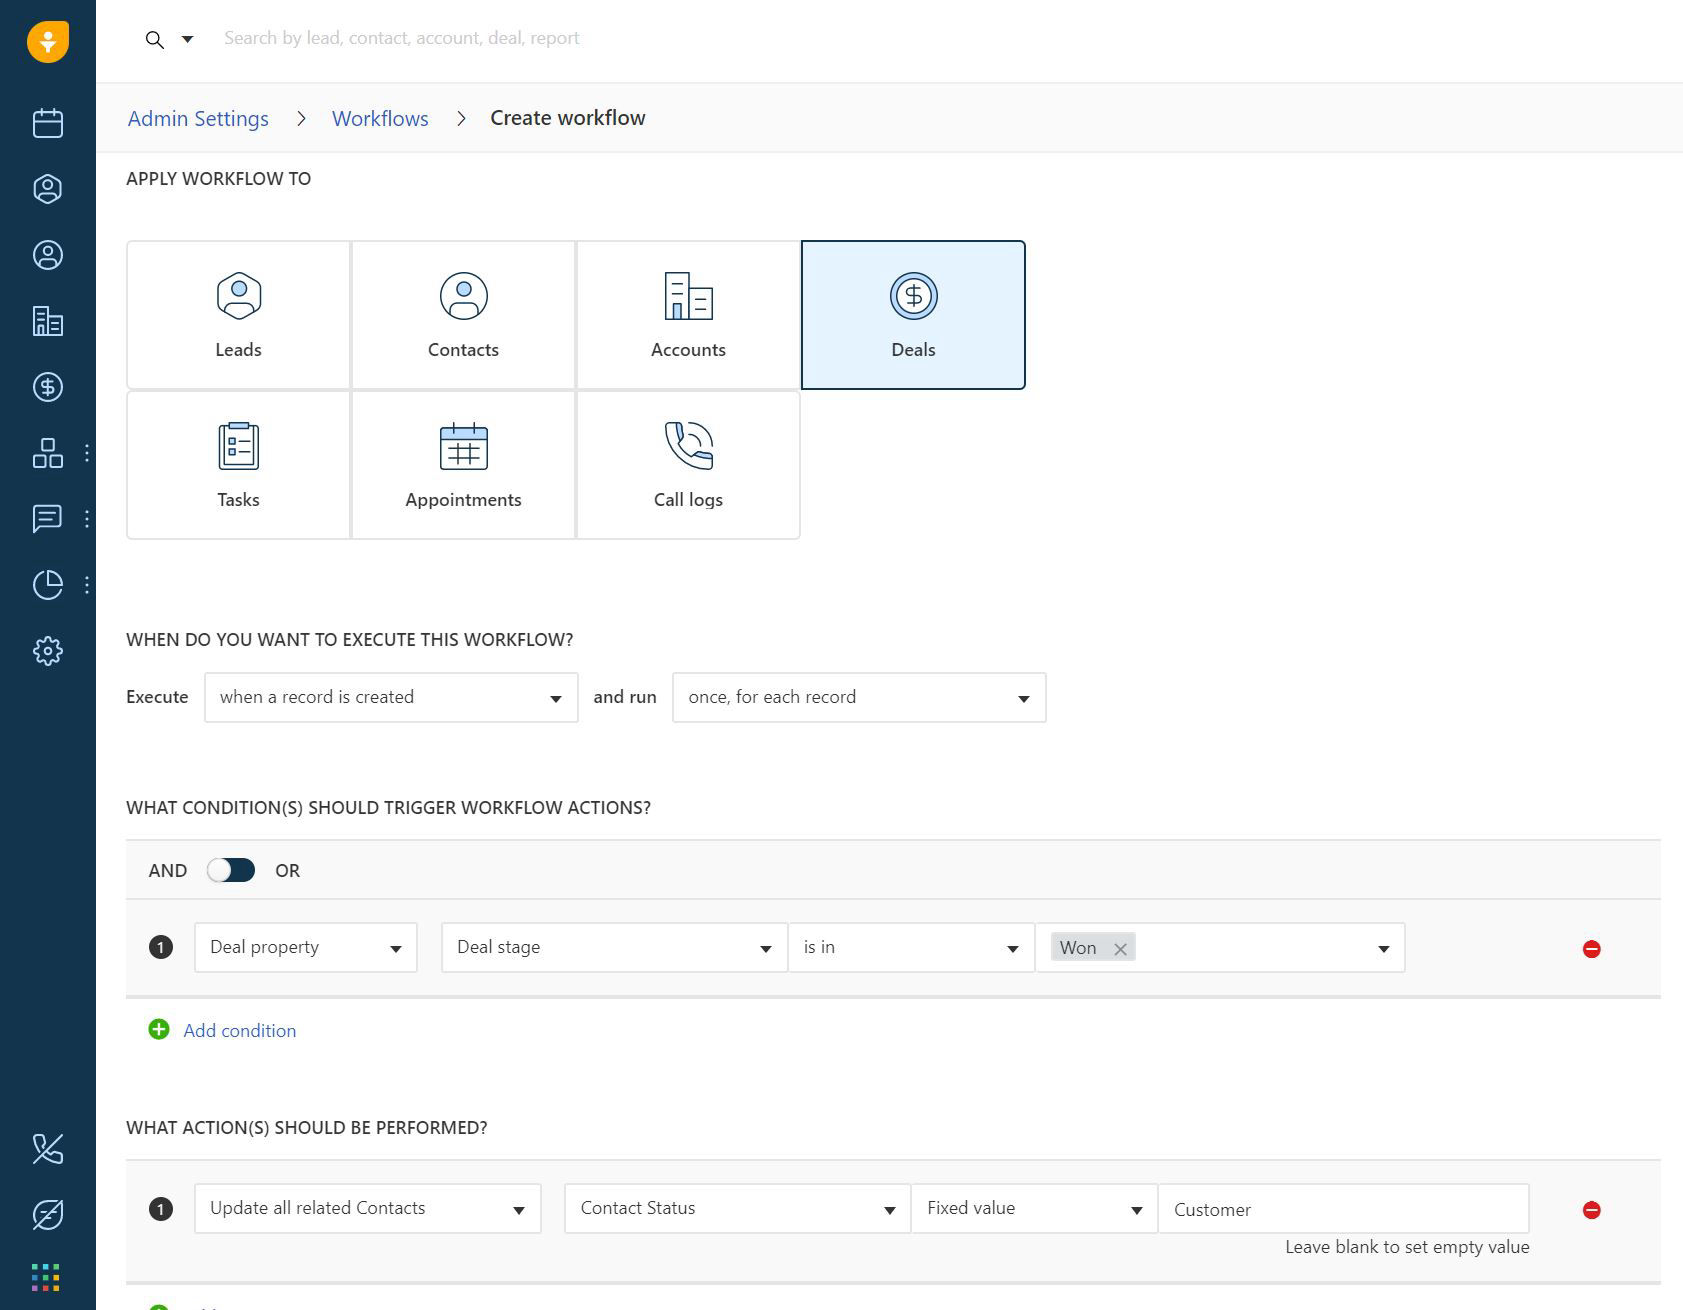Viewport: 1683px width, 1310px height.
Task: Open the 'once, for each record' run dropdown
Action: point(858,697)
